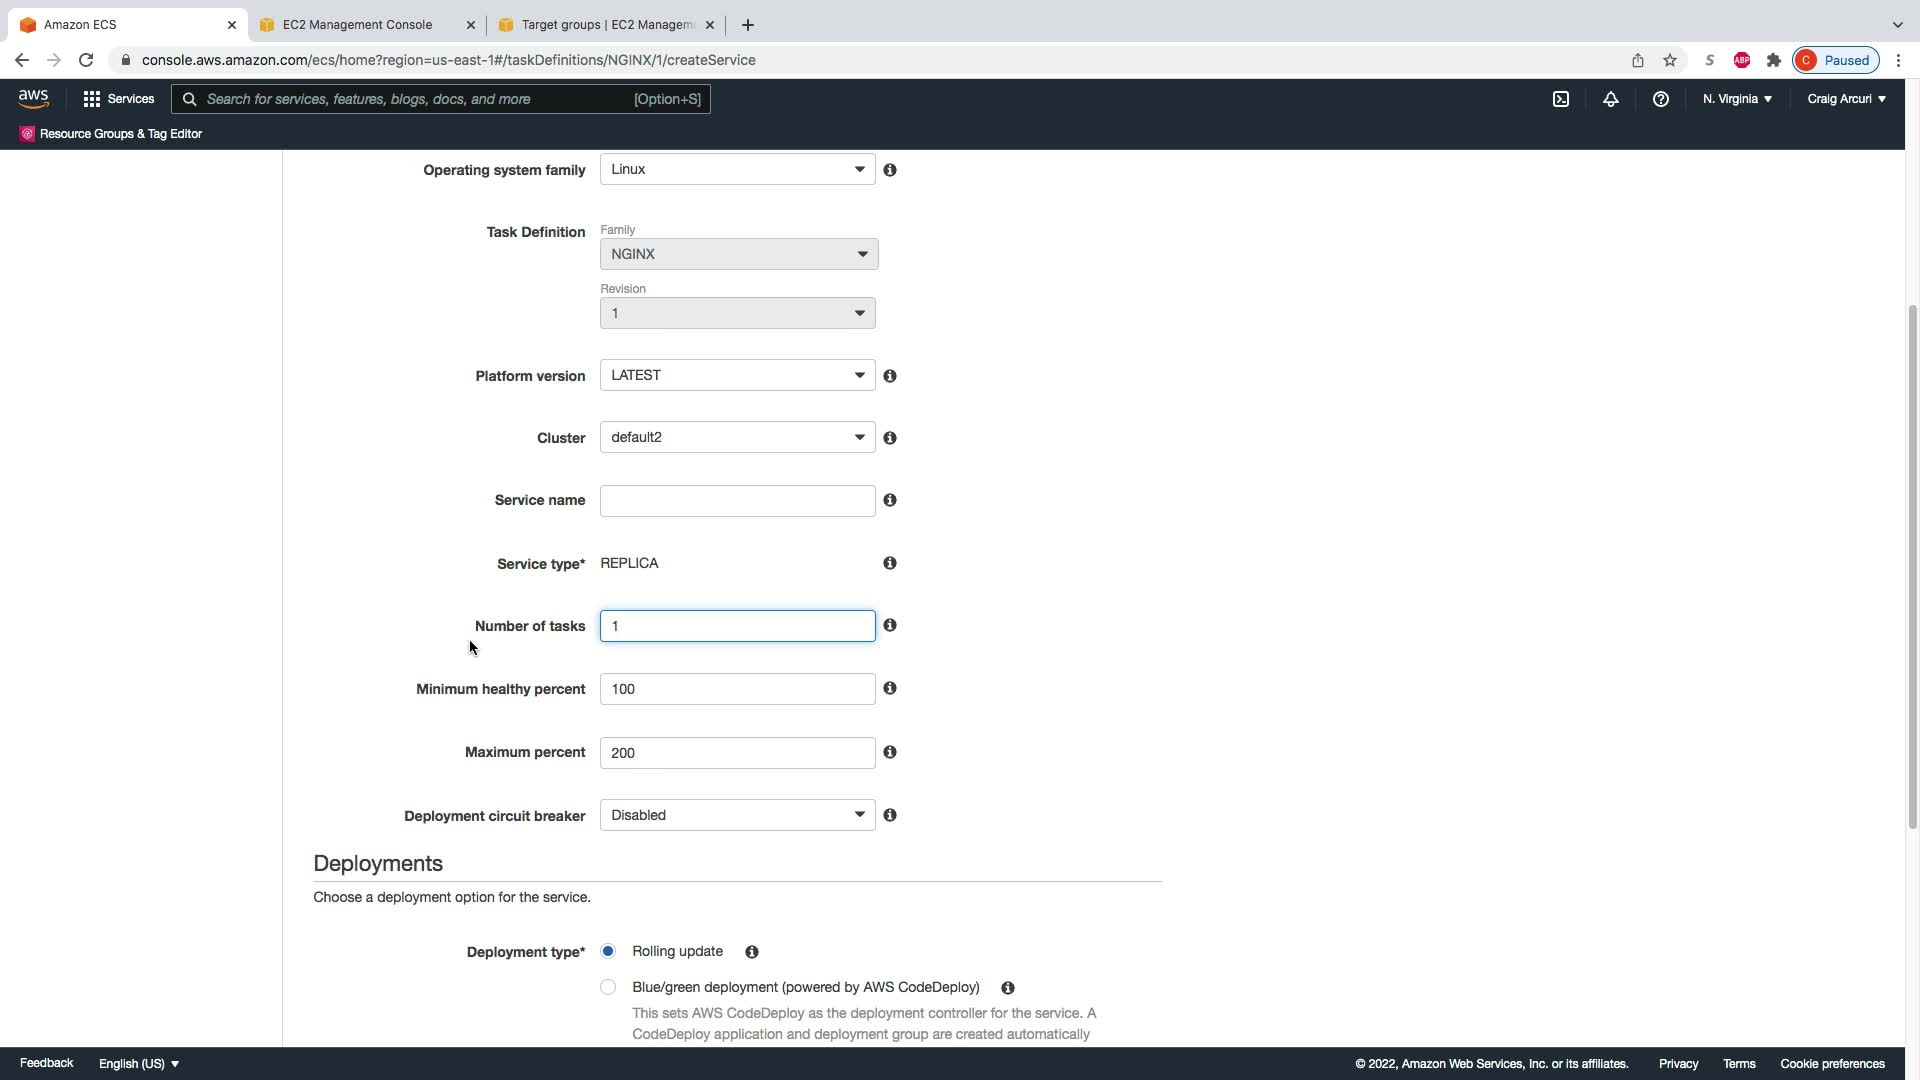Click the Cookie preferences footer link
This screenshot has height=1080, width=1920.
tap(1832, 1064)
